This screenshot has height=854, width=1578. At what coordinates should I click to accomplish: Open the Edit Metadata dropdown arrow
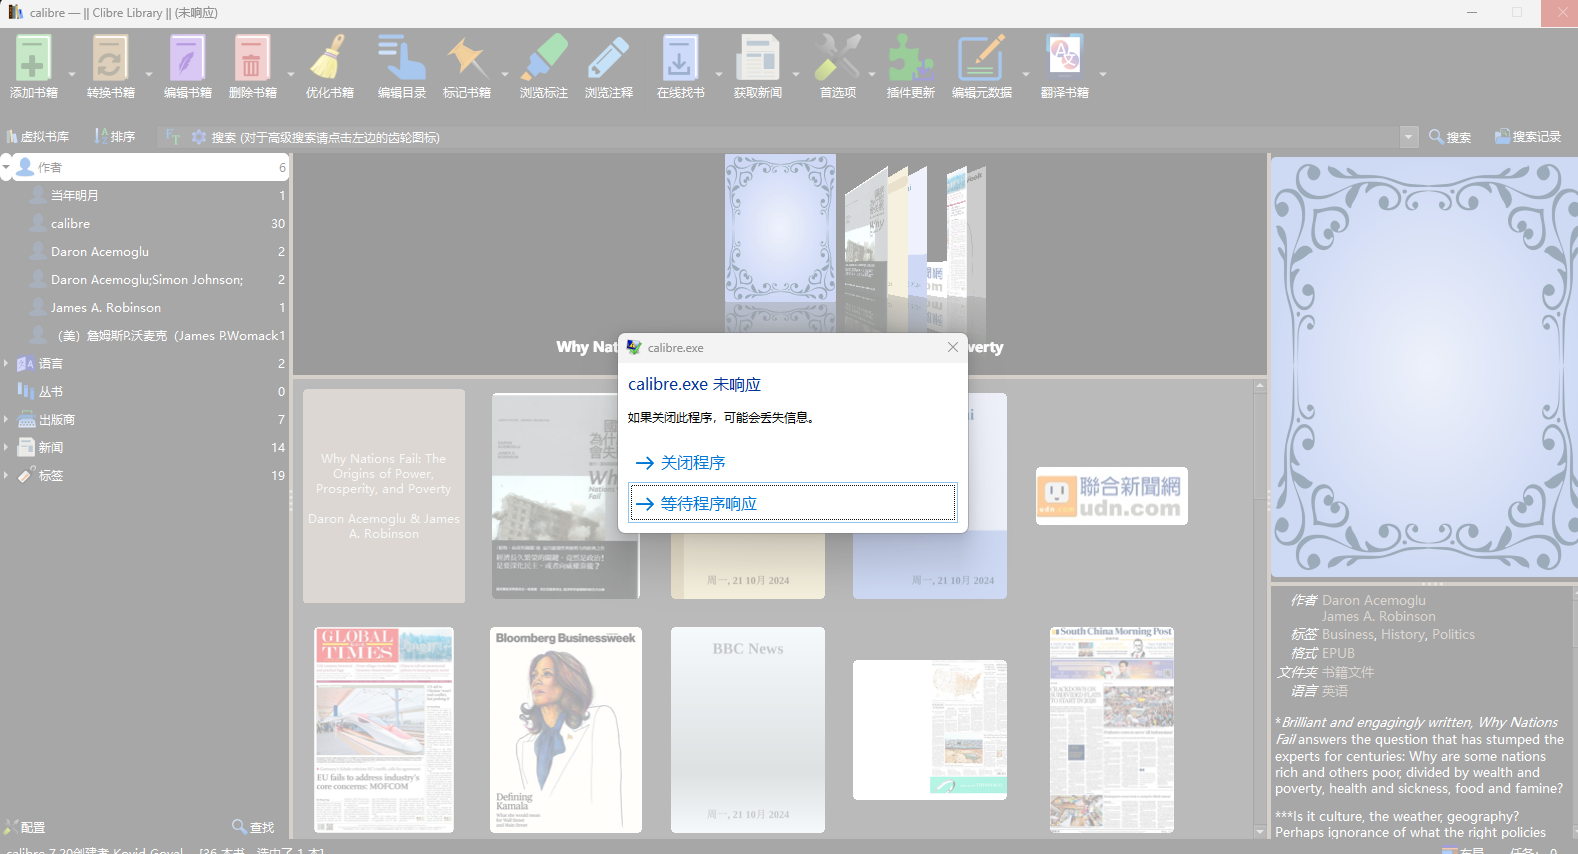click(x=1025, y=74)
